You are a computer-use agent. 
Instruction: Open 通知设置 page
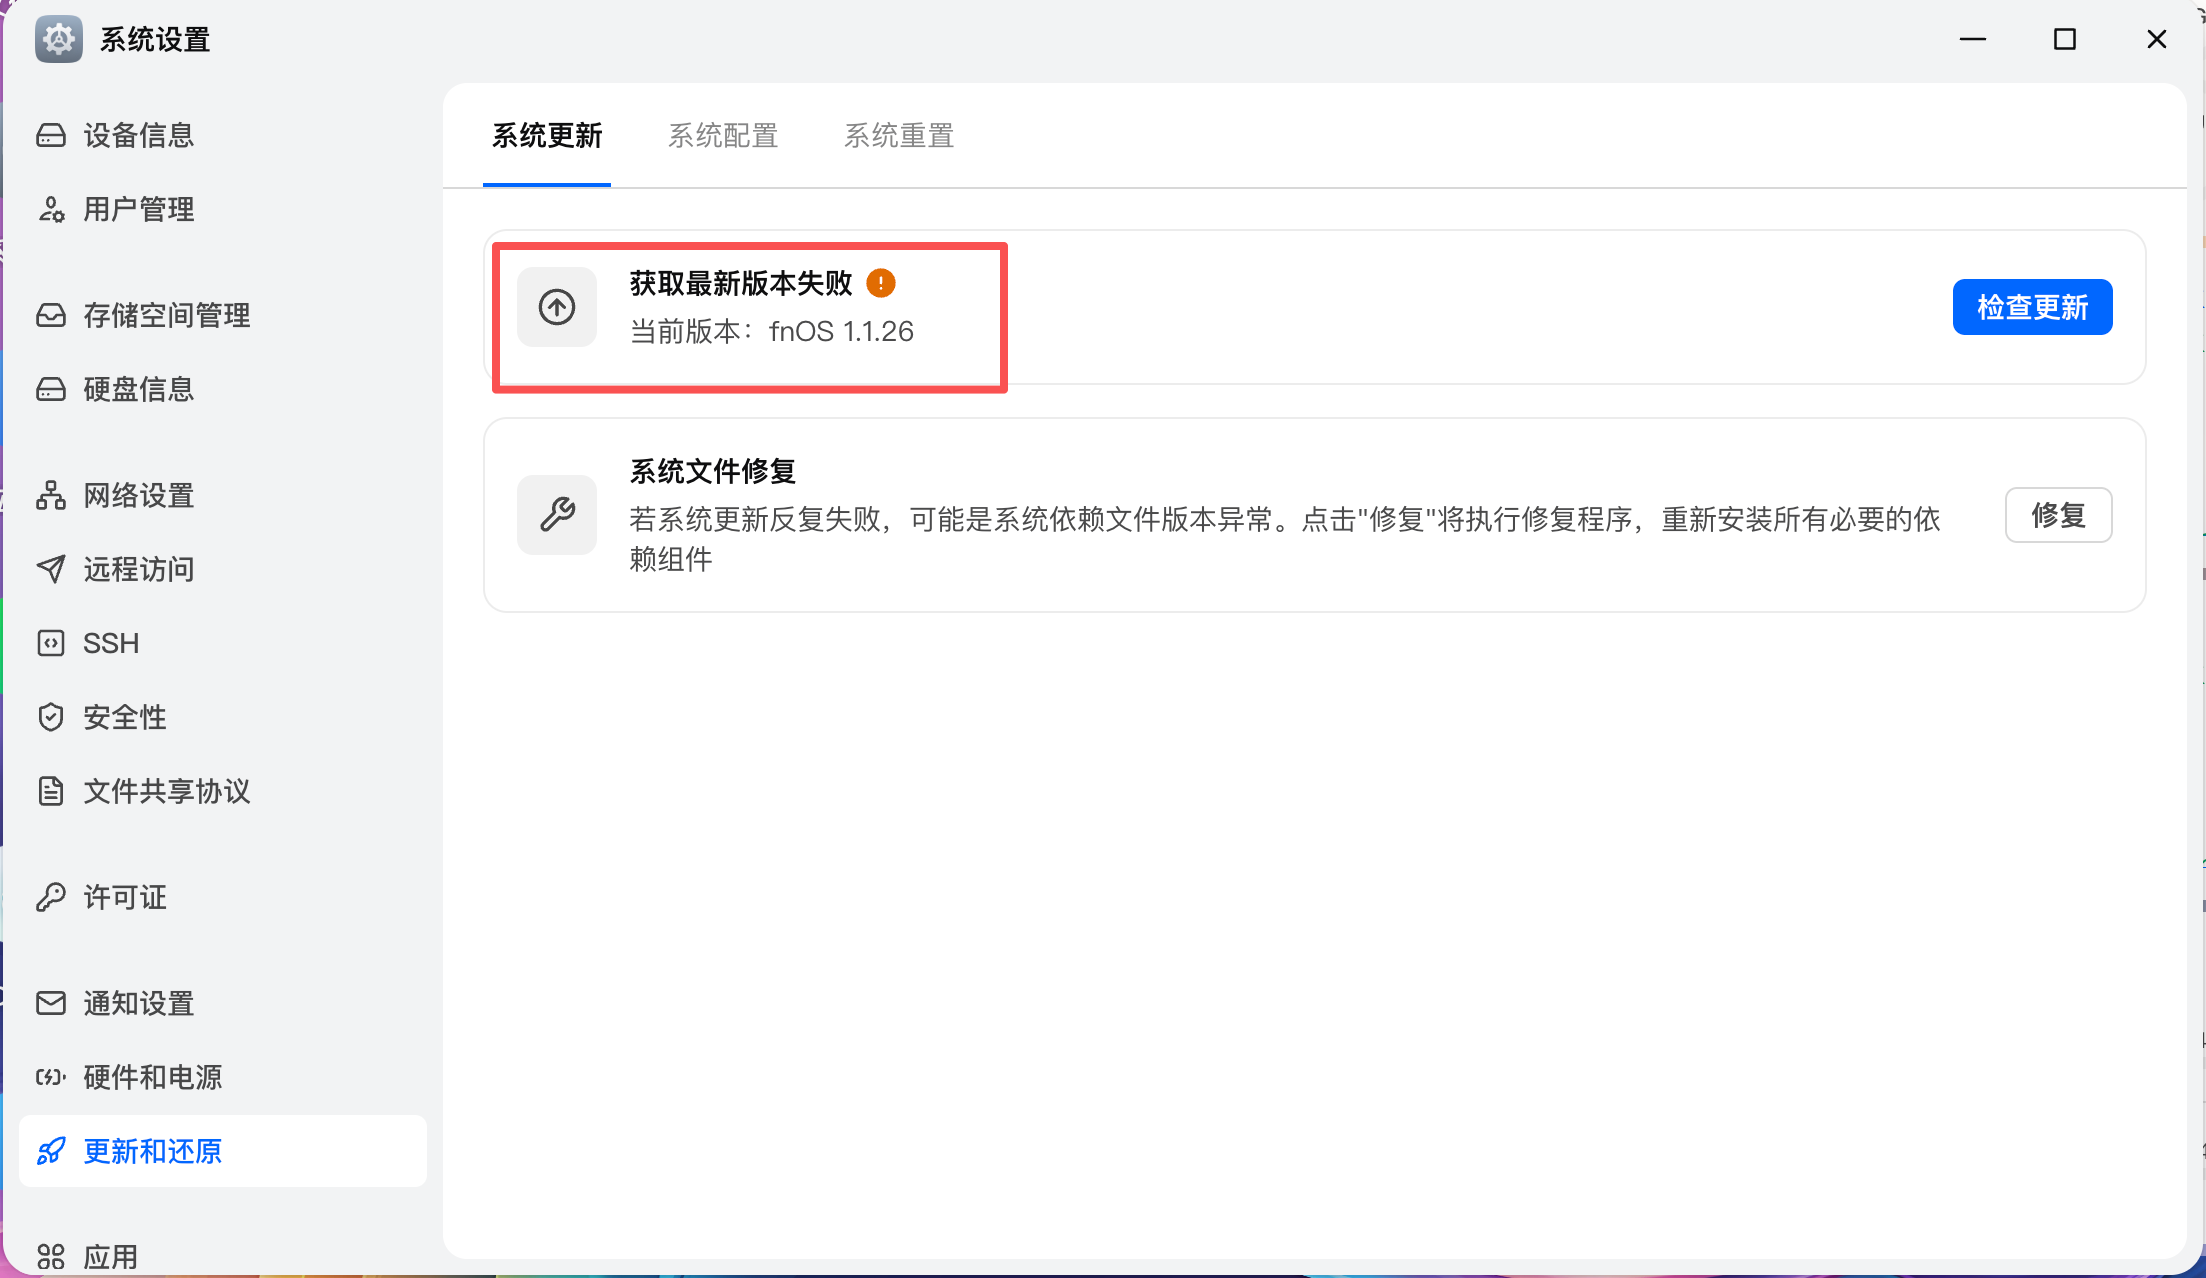(223, 1003)
